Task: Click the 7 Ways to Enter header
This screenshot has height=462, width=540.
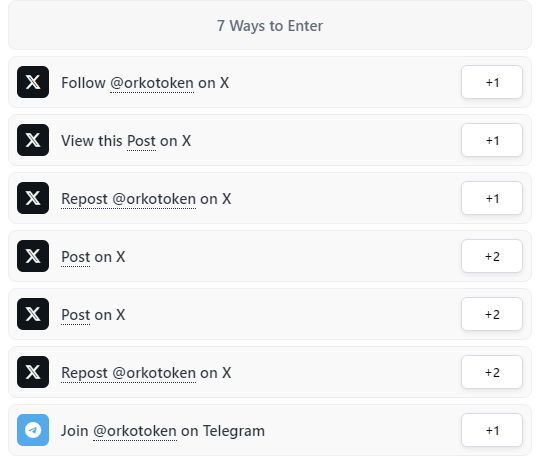Action: click(x=270, y=25)
